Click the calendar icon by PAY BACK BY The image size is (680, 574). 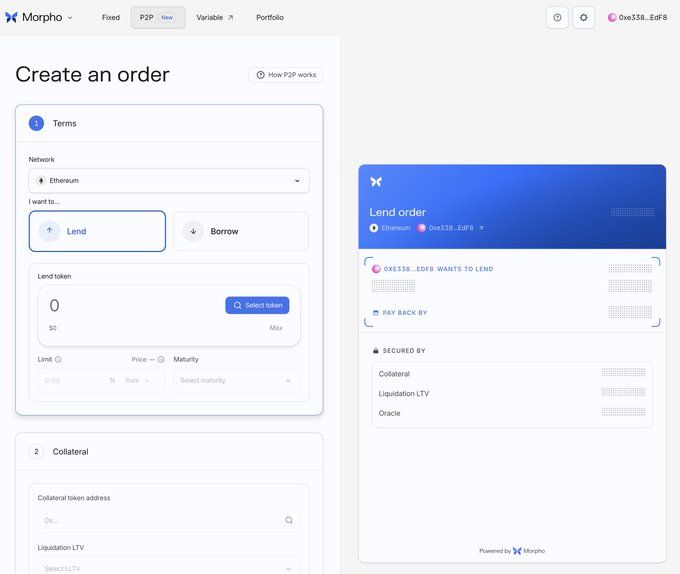coord(376,313)
